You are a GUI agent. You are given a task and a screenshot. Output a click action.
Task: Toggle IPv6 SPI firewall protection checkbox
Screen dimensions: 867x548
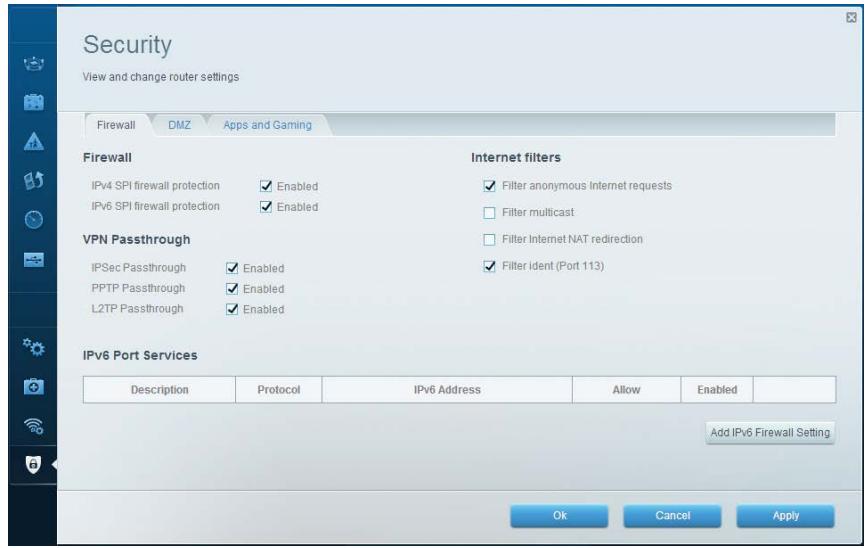click(x=266, y=206)
